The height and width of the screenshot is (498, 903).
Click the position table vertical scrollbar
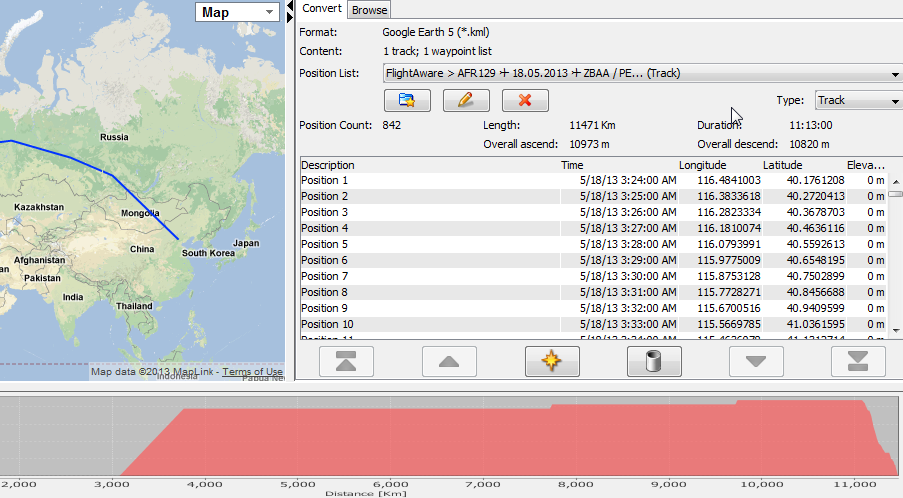point(895,250)
